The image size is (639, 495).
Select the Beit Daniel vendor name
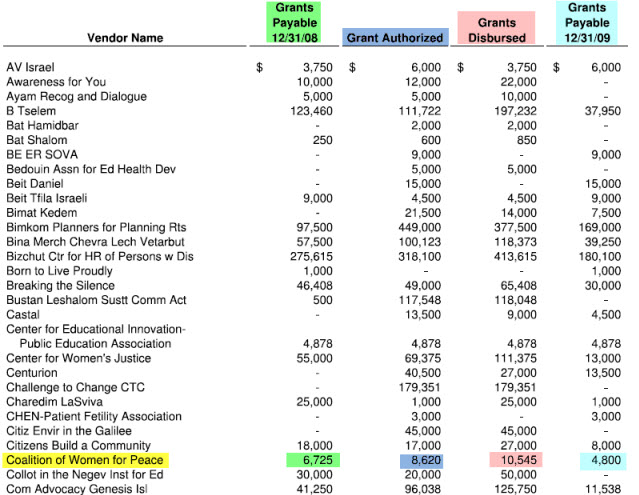pos(35,184)
